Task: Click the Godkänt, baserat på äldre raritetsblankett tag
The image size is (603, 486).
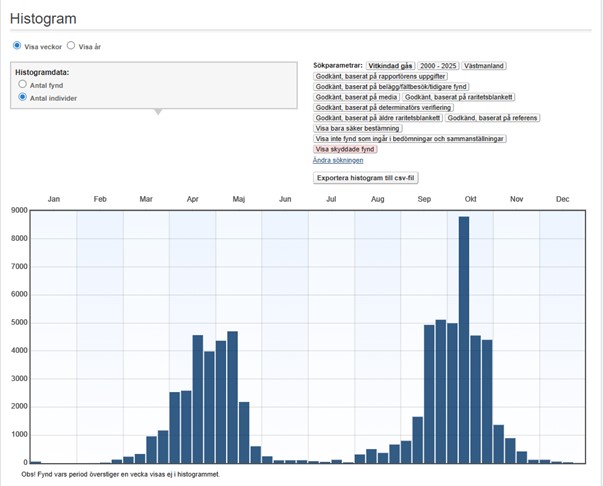Action: point(377,118)
